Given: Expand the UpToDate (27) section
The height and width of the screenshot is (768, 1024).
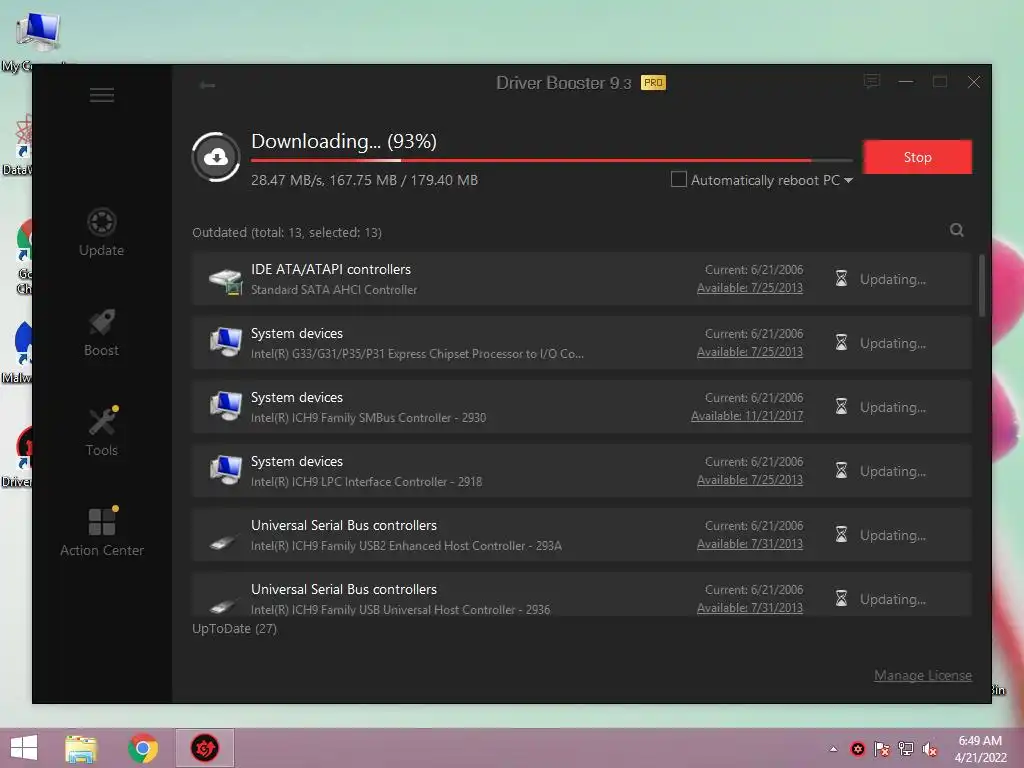Looking at the screenshot, I should [x=234, y=628].
